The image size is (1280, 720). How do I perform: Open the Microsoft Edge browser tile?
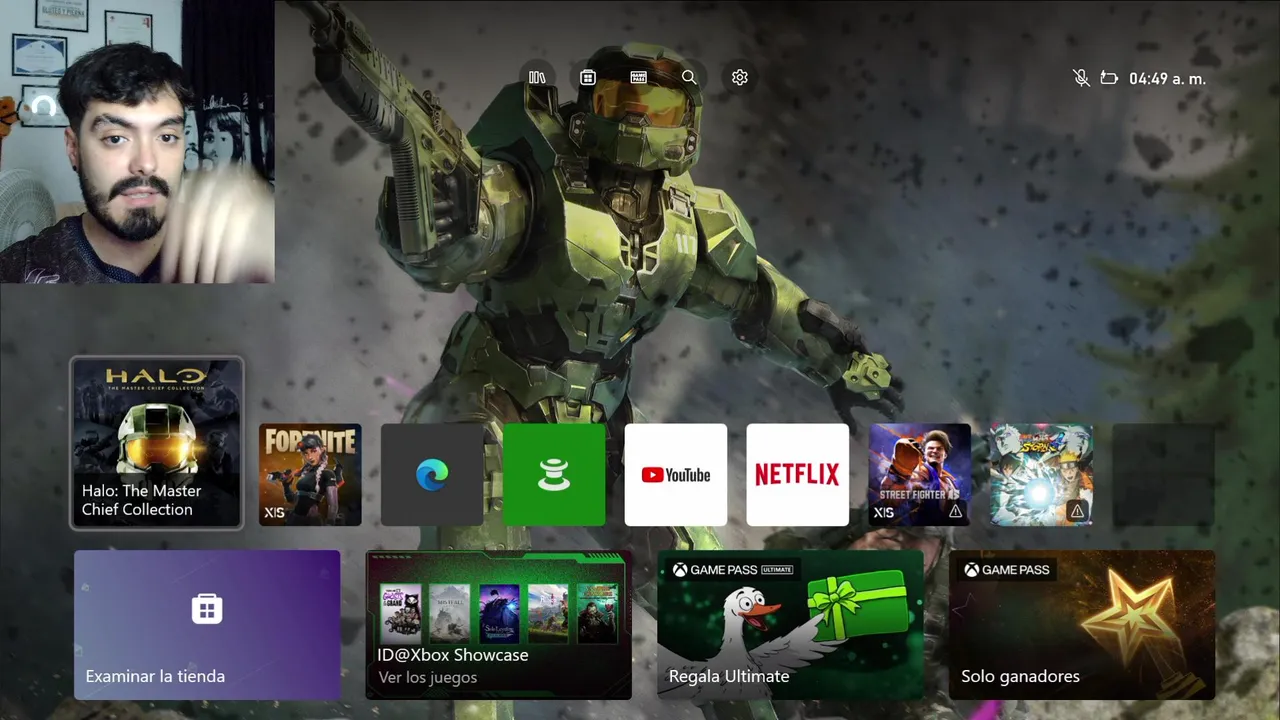point(432,474)
